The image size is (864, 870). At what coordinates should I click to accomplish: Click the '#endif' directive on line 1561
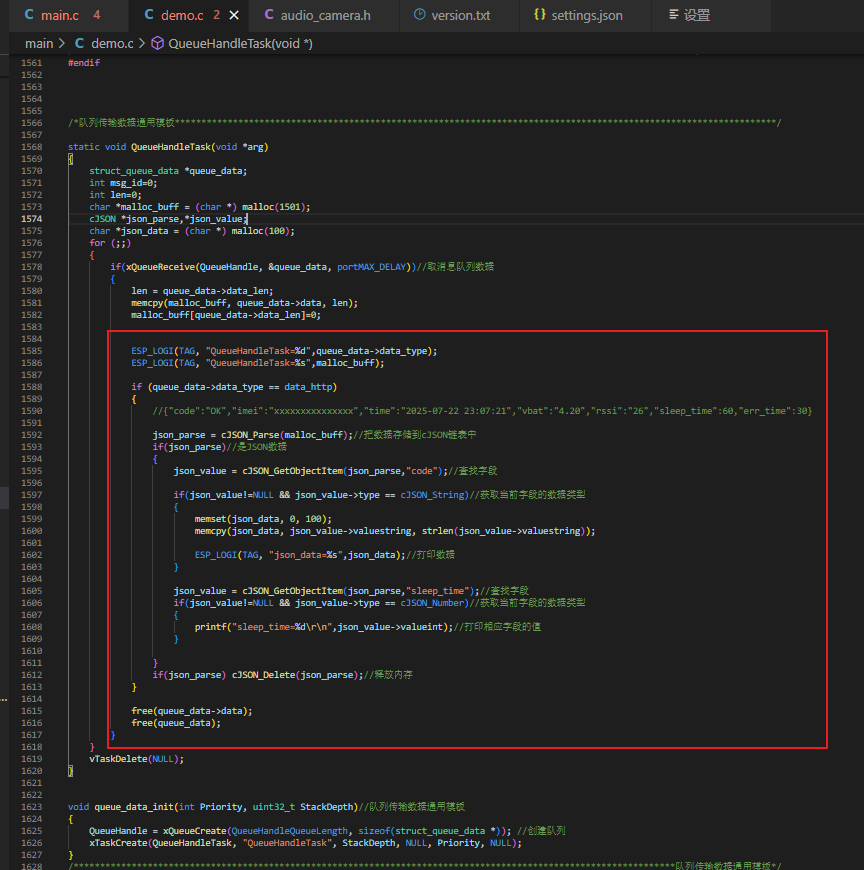point(84,63)
